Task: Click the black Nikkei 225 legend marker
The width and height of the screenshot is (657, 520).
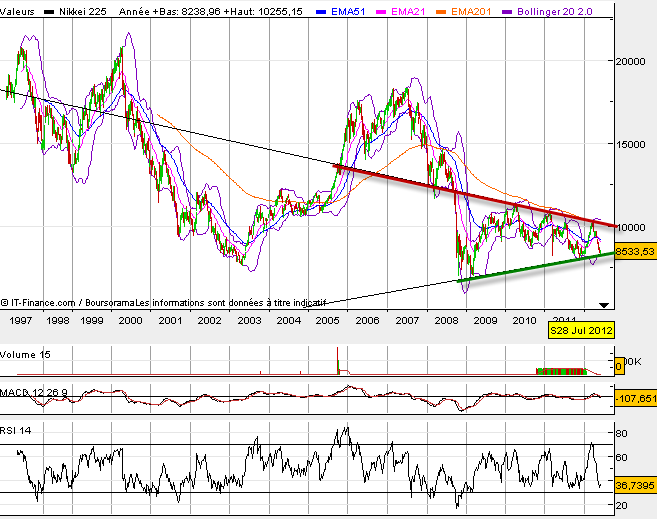Action: [x=52, y=10]
